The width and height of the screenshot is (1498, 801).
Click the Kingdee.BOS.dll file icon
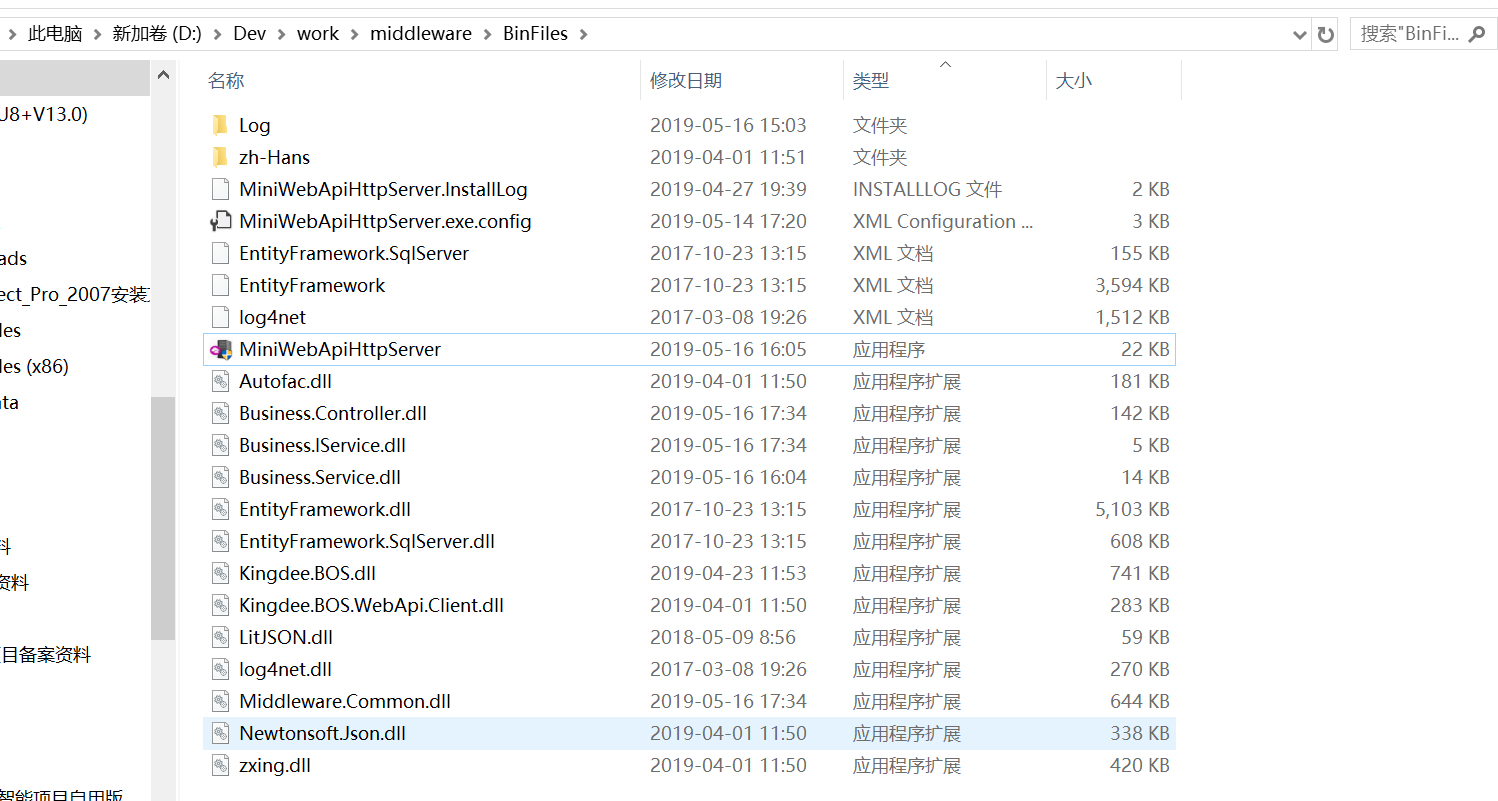tap(221, 573)
